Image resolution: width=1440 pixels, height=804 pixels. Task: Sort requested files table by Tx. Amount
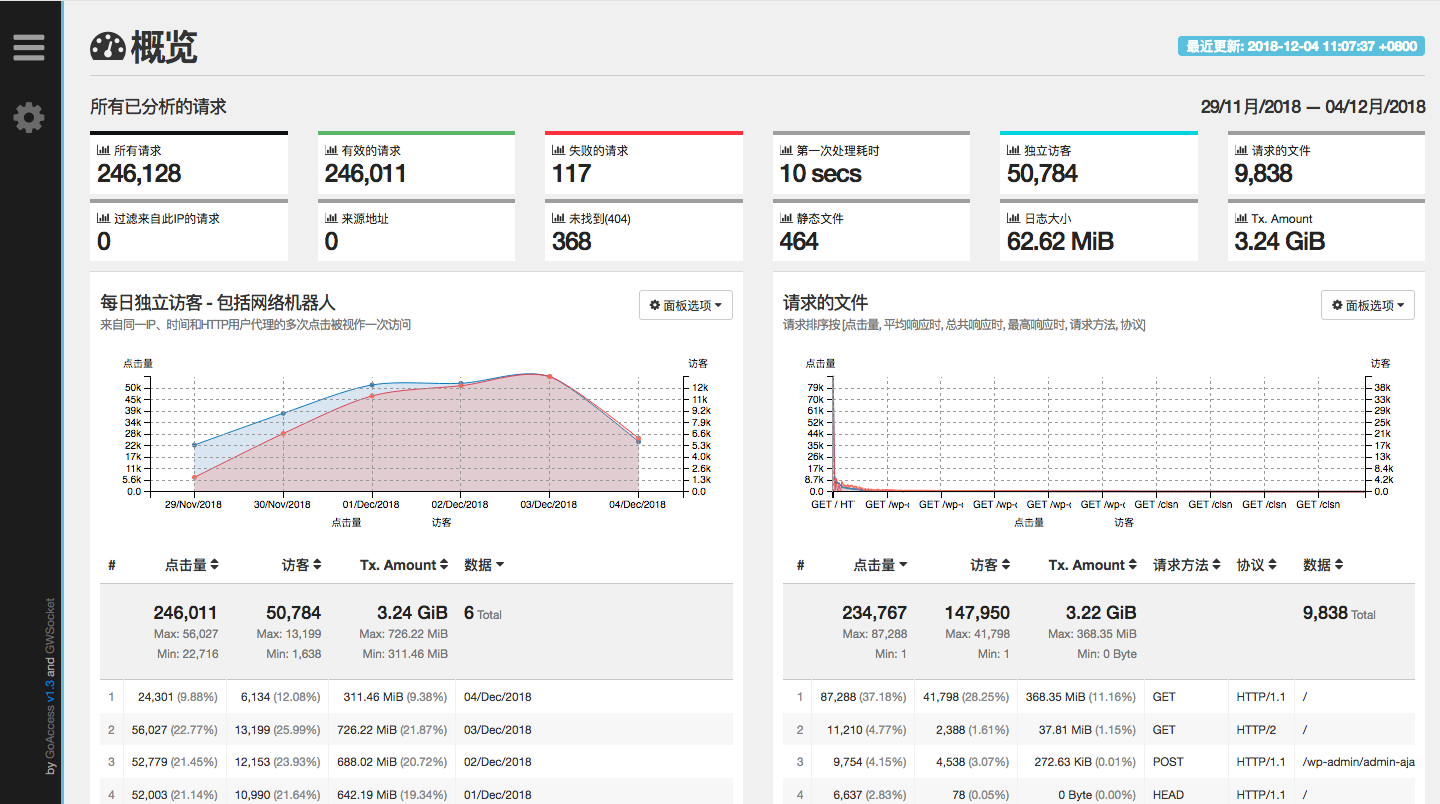pos(1093,565)
